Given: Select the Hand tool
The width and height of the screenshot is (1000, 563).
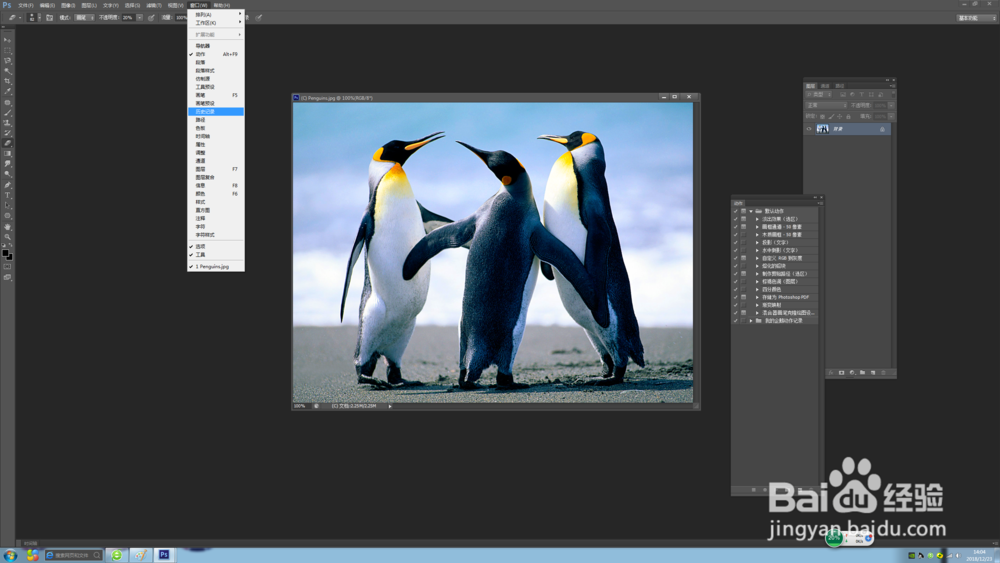Looking at the screenshot, I should [x=8, y=226].
